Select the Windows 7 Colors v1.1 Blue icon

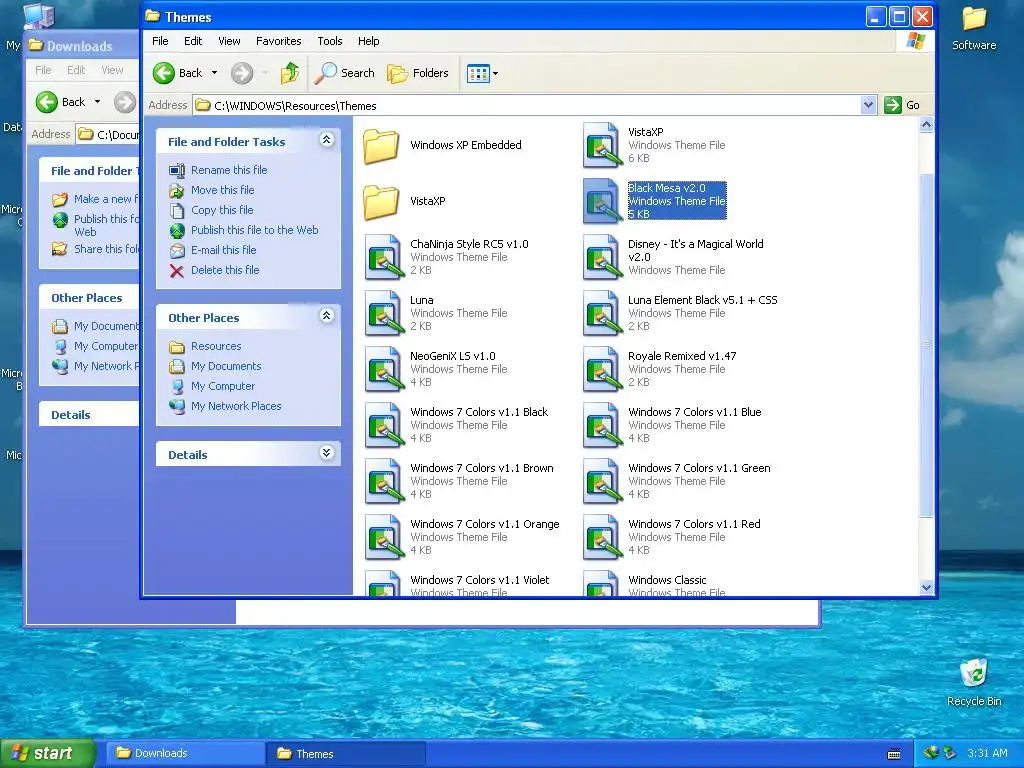coord(601,426)
